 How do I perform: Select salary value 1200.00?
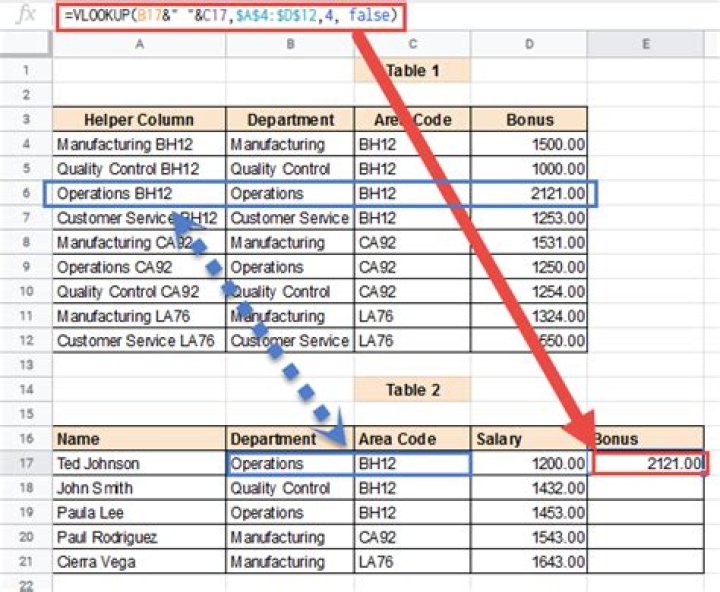[529, 463]
